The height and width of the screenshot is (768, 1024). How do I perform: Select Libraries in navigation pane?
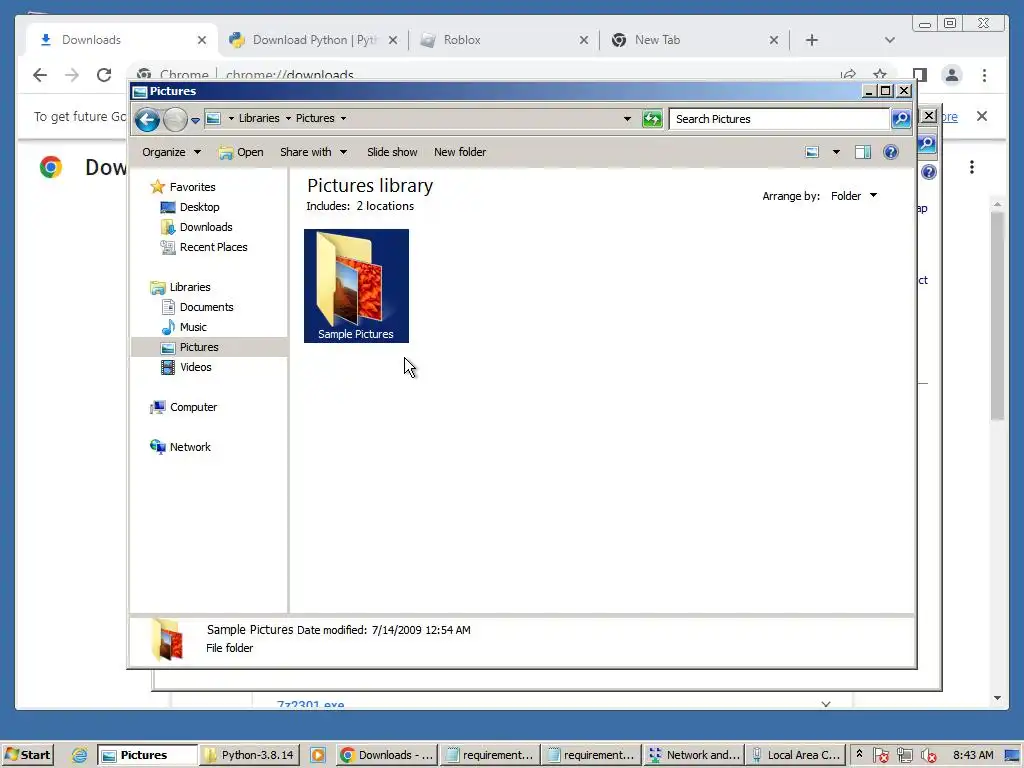point(189,287)
